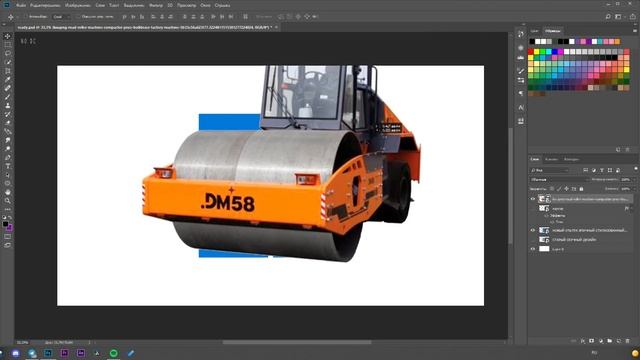Toggle Show Transform Controls checkbox
The width and height of the screenshot is (640, 360).
click(78, 17)
